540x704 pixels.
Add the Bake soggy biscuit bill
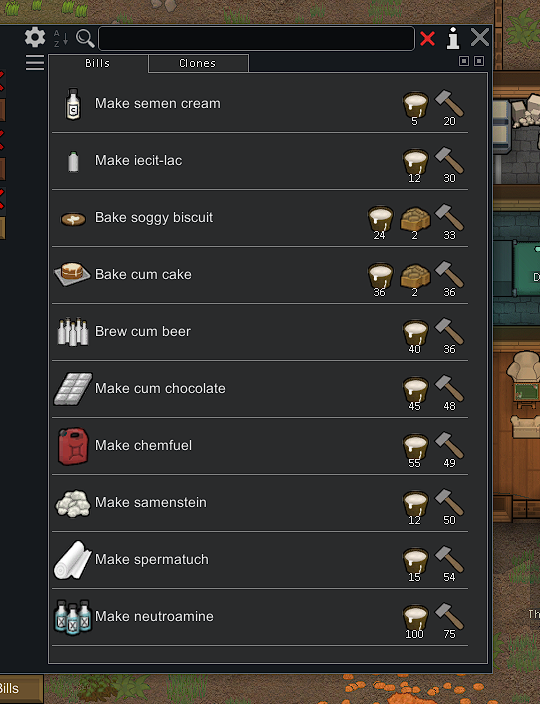click(260, 218)
